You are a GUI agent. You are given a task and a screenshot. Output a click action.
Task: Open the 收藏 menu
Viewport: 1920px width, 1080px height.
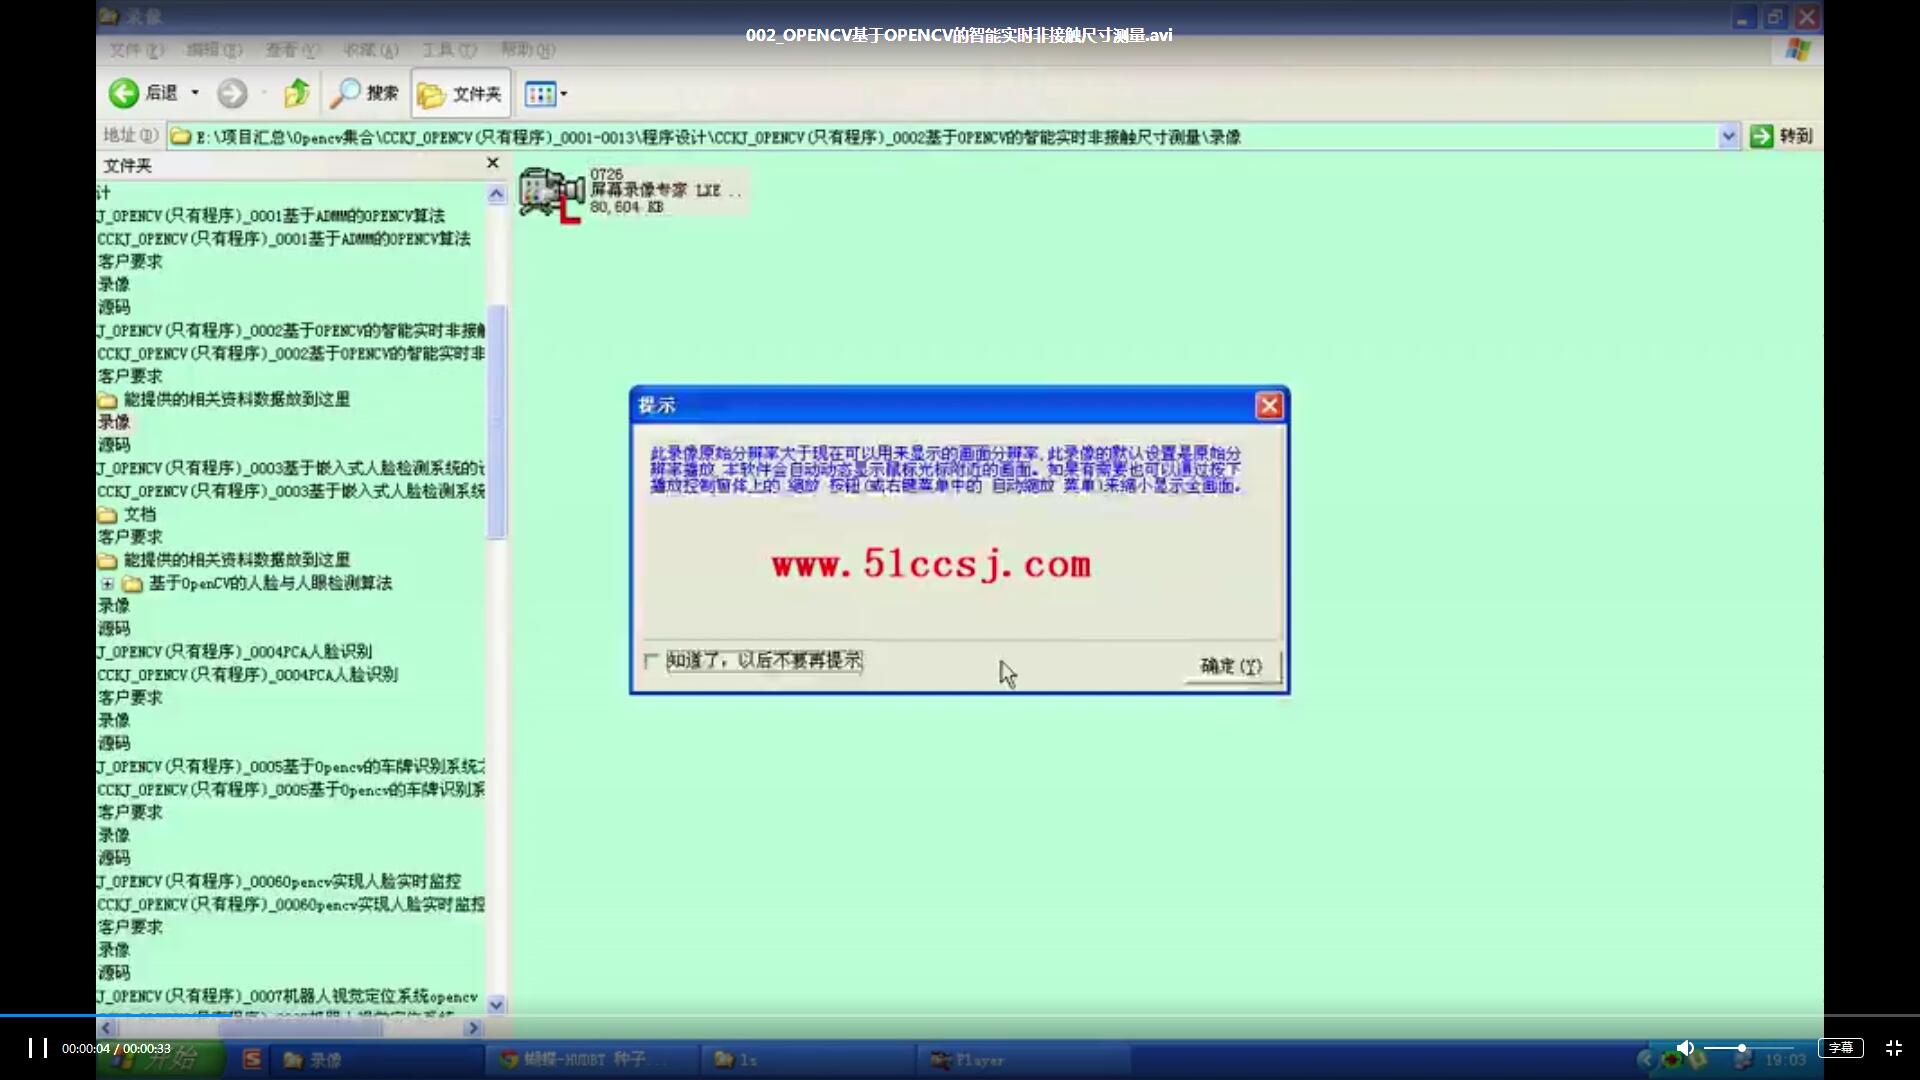(x=370, y=50)
